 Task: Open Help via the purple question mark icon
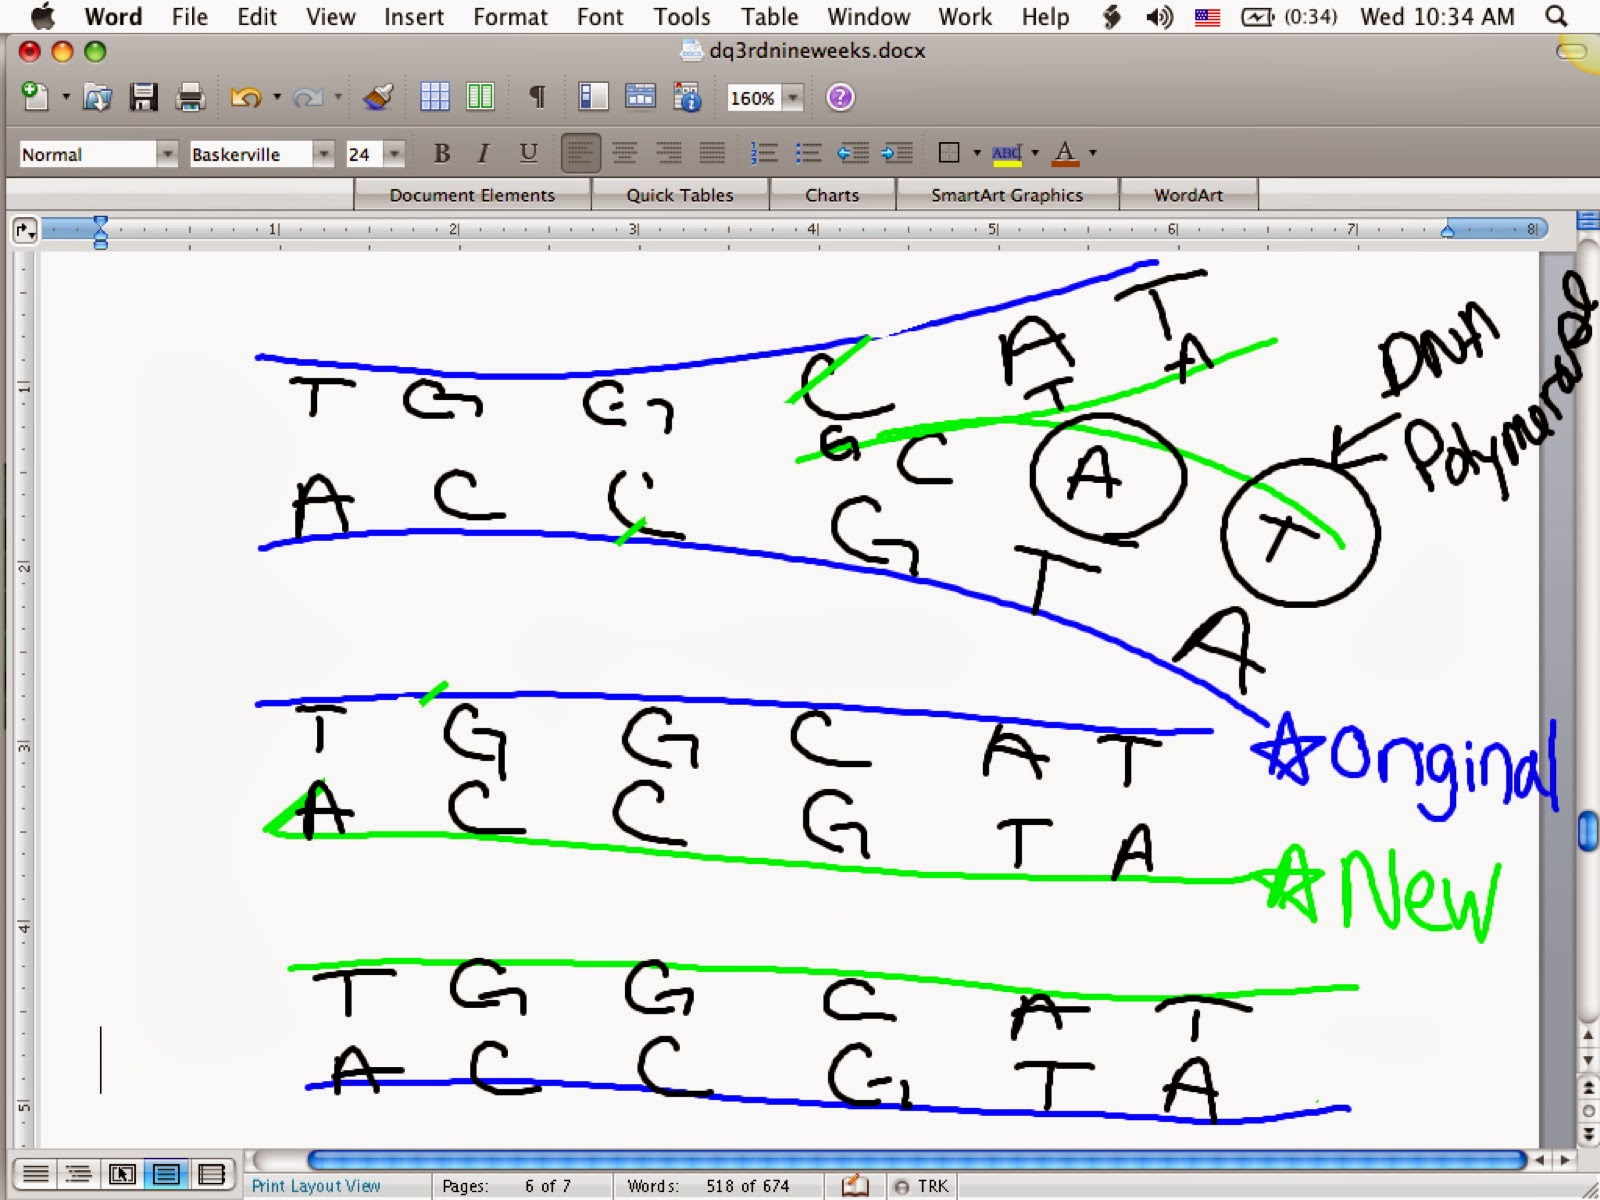[x=841, y=97]
